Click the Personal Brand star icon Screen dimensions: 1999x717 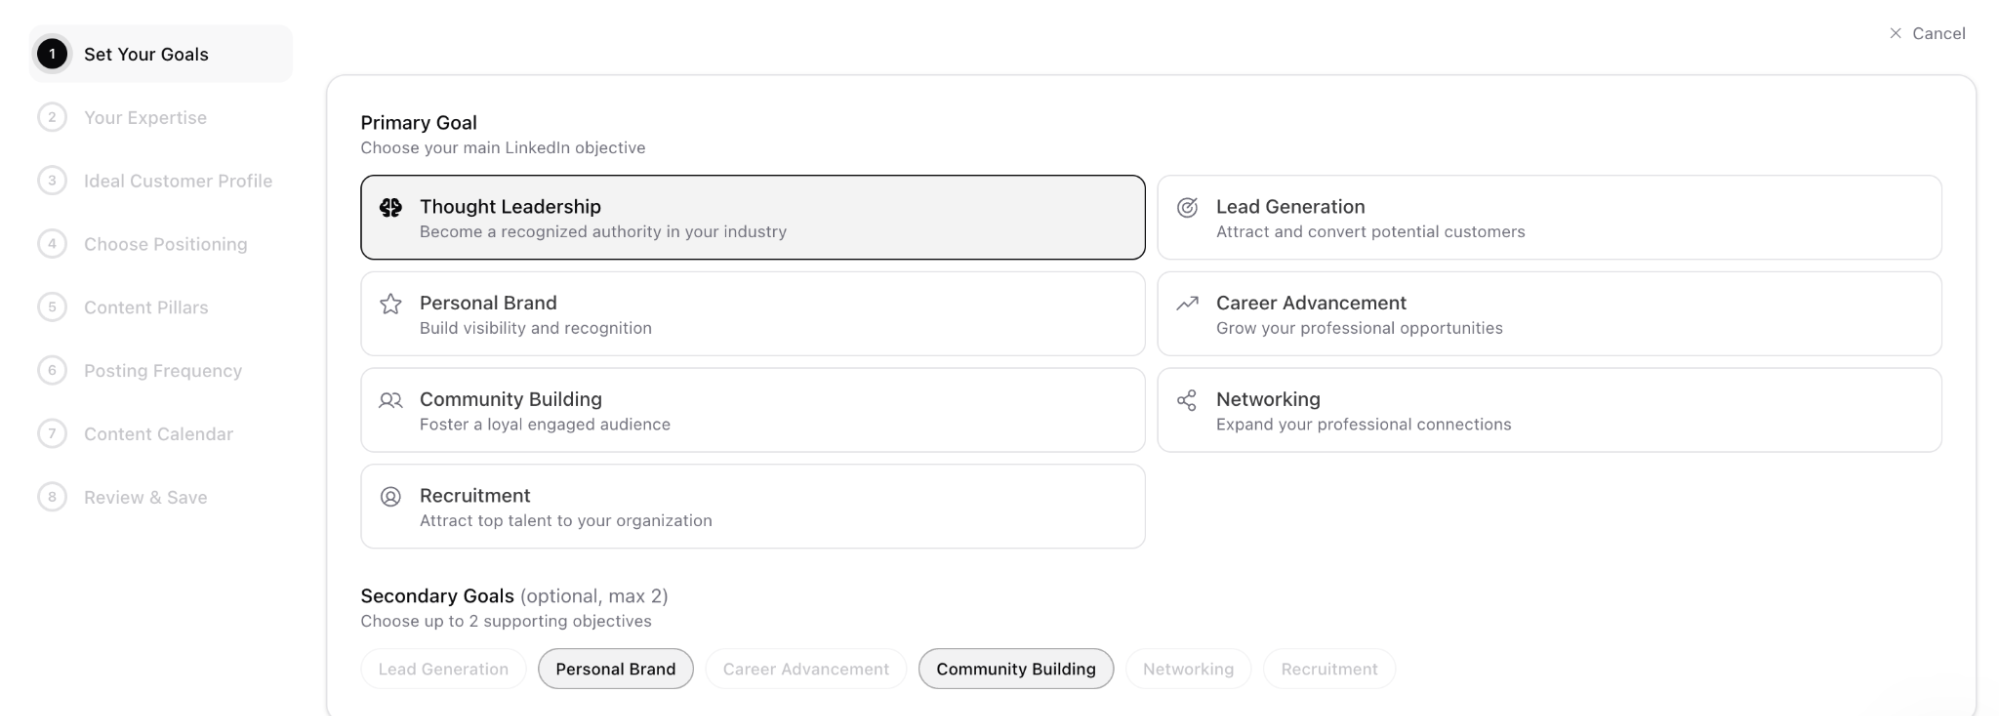[391, 304]
